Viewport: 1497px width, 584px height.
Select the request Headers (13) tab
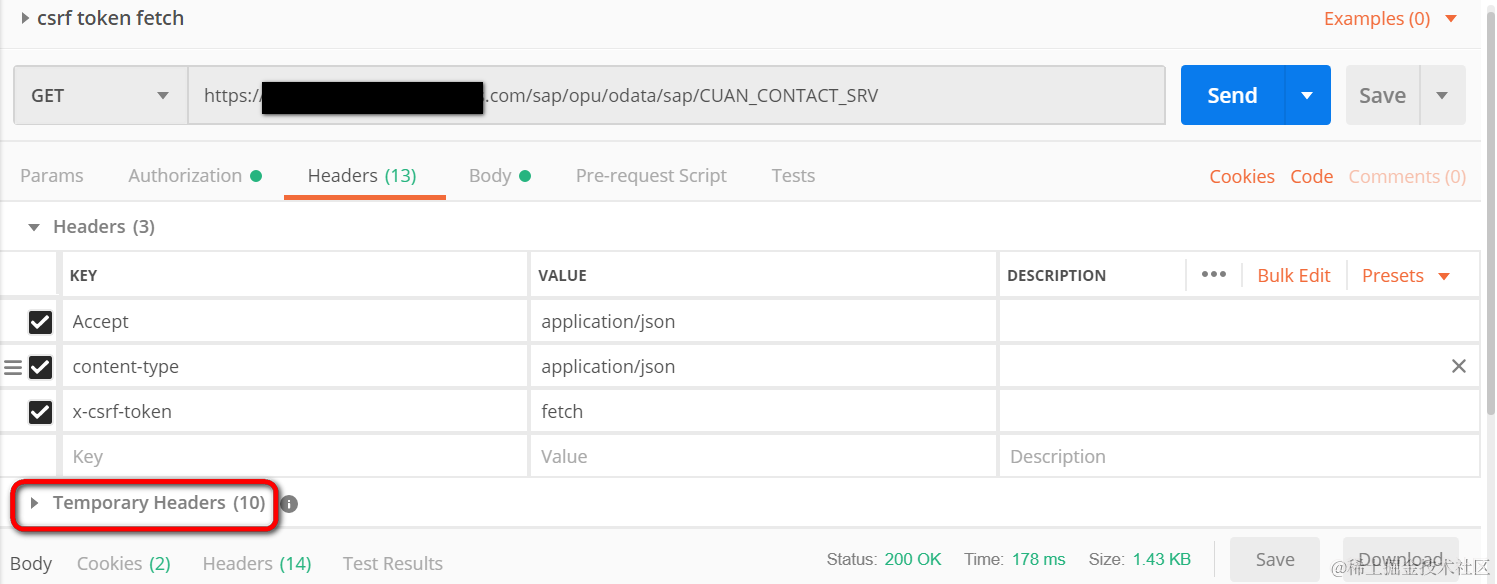[x=362, y=175]
